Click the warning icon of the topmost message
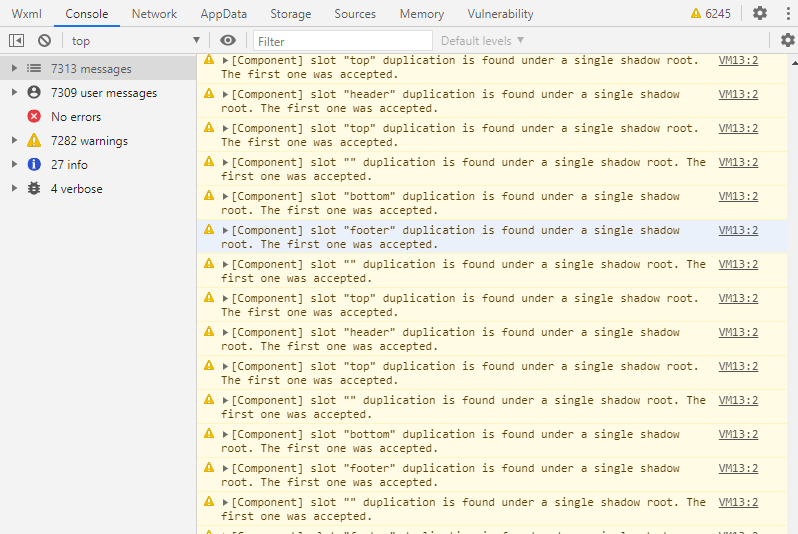798x534 pixels. click(209, 60)
